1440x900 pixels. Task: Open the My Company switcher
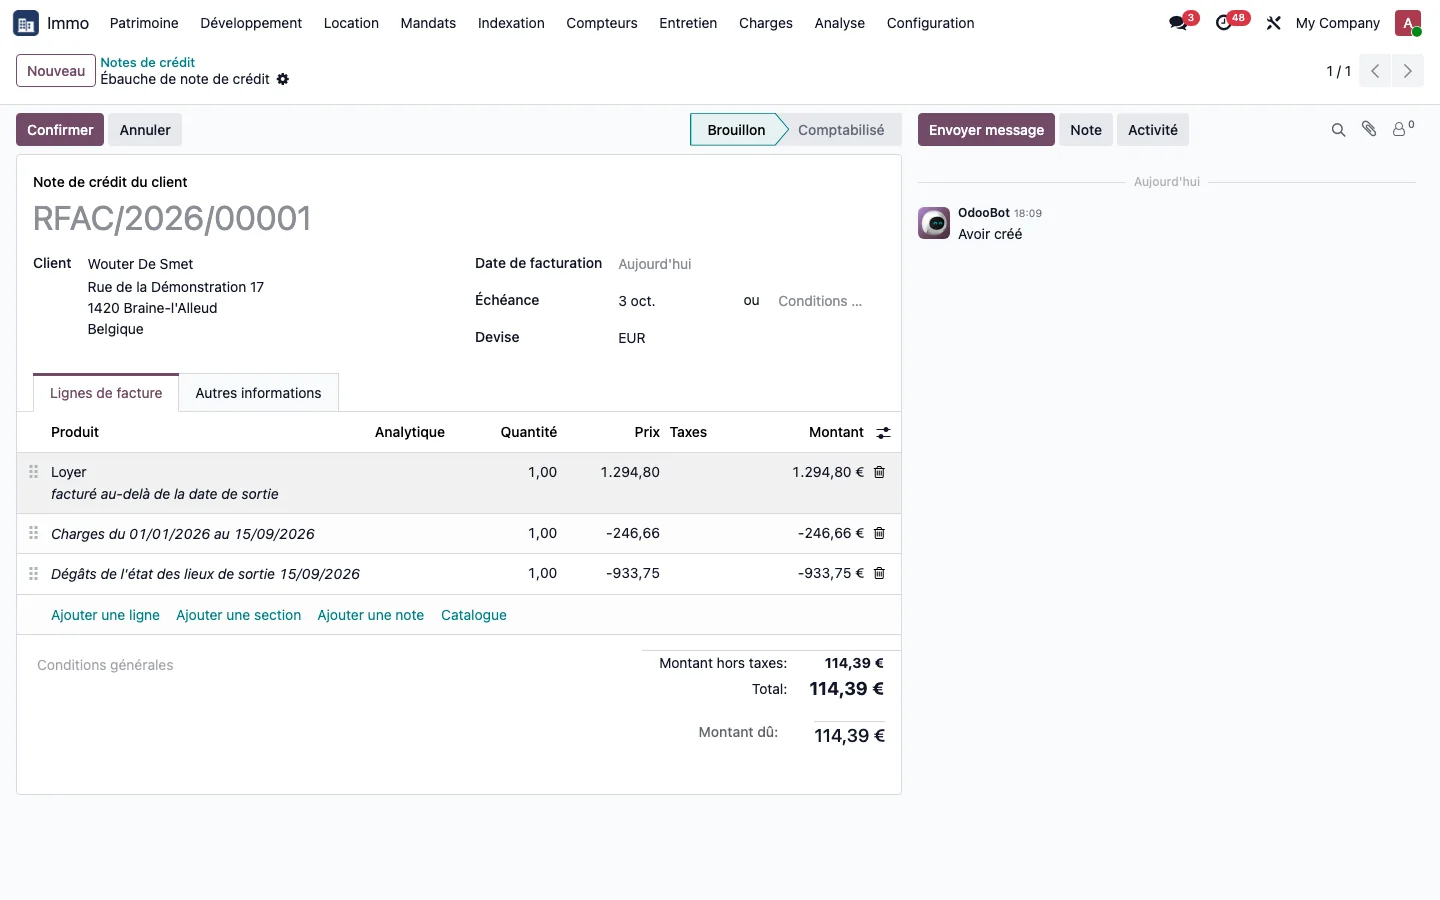1337,23
